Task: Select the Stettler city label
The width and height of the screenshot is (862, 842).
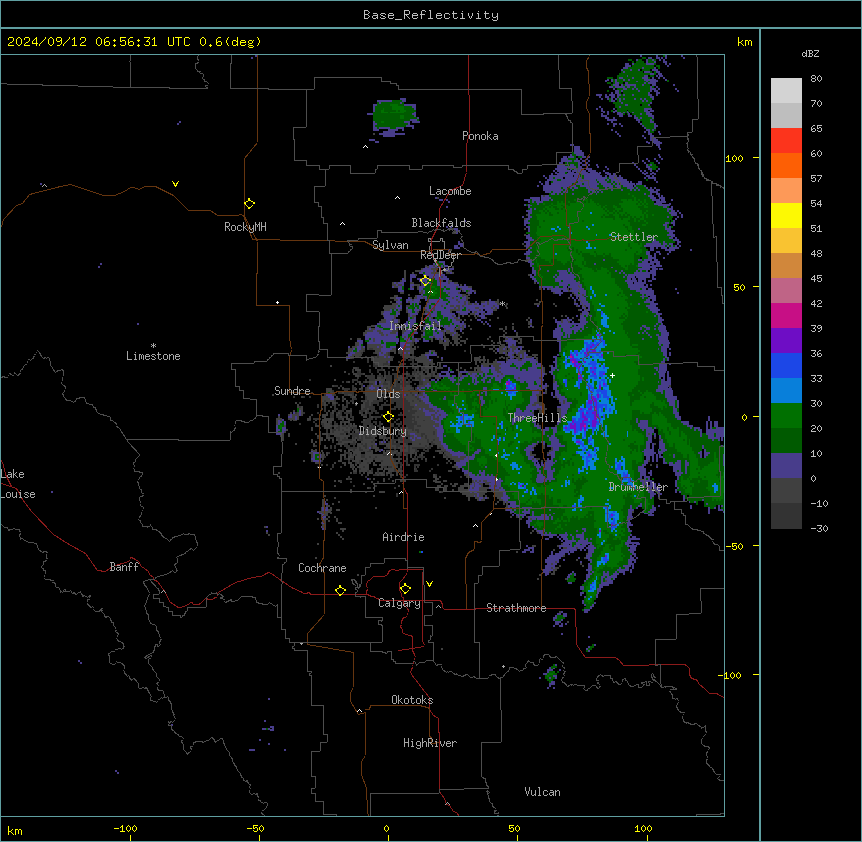Action: [x=633, y=237]
